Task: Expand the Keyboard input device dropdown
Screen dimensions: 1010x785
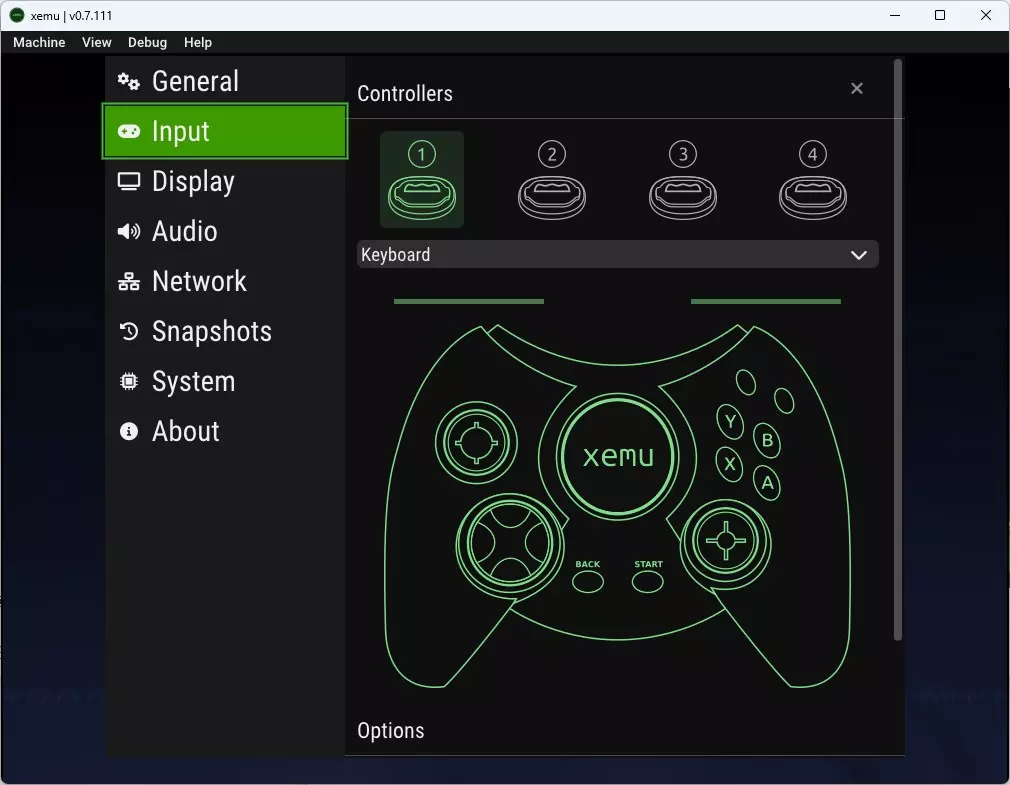Action: click(618, 254)
